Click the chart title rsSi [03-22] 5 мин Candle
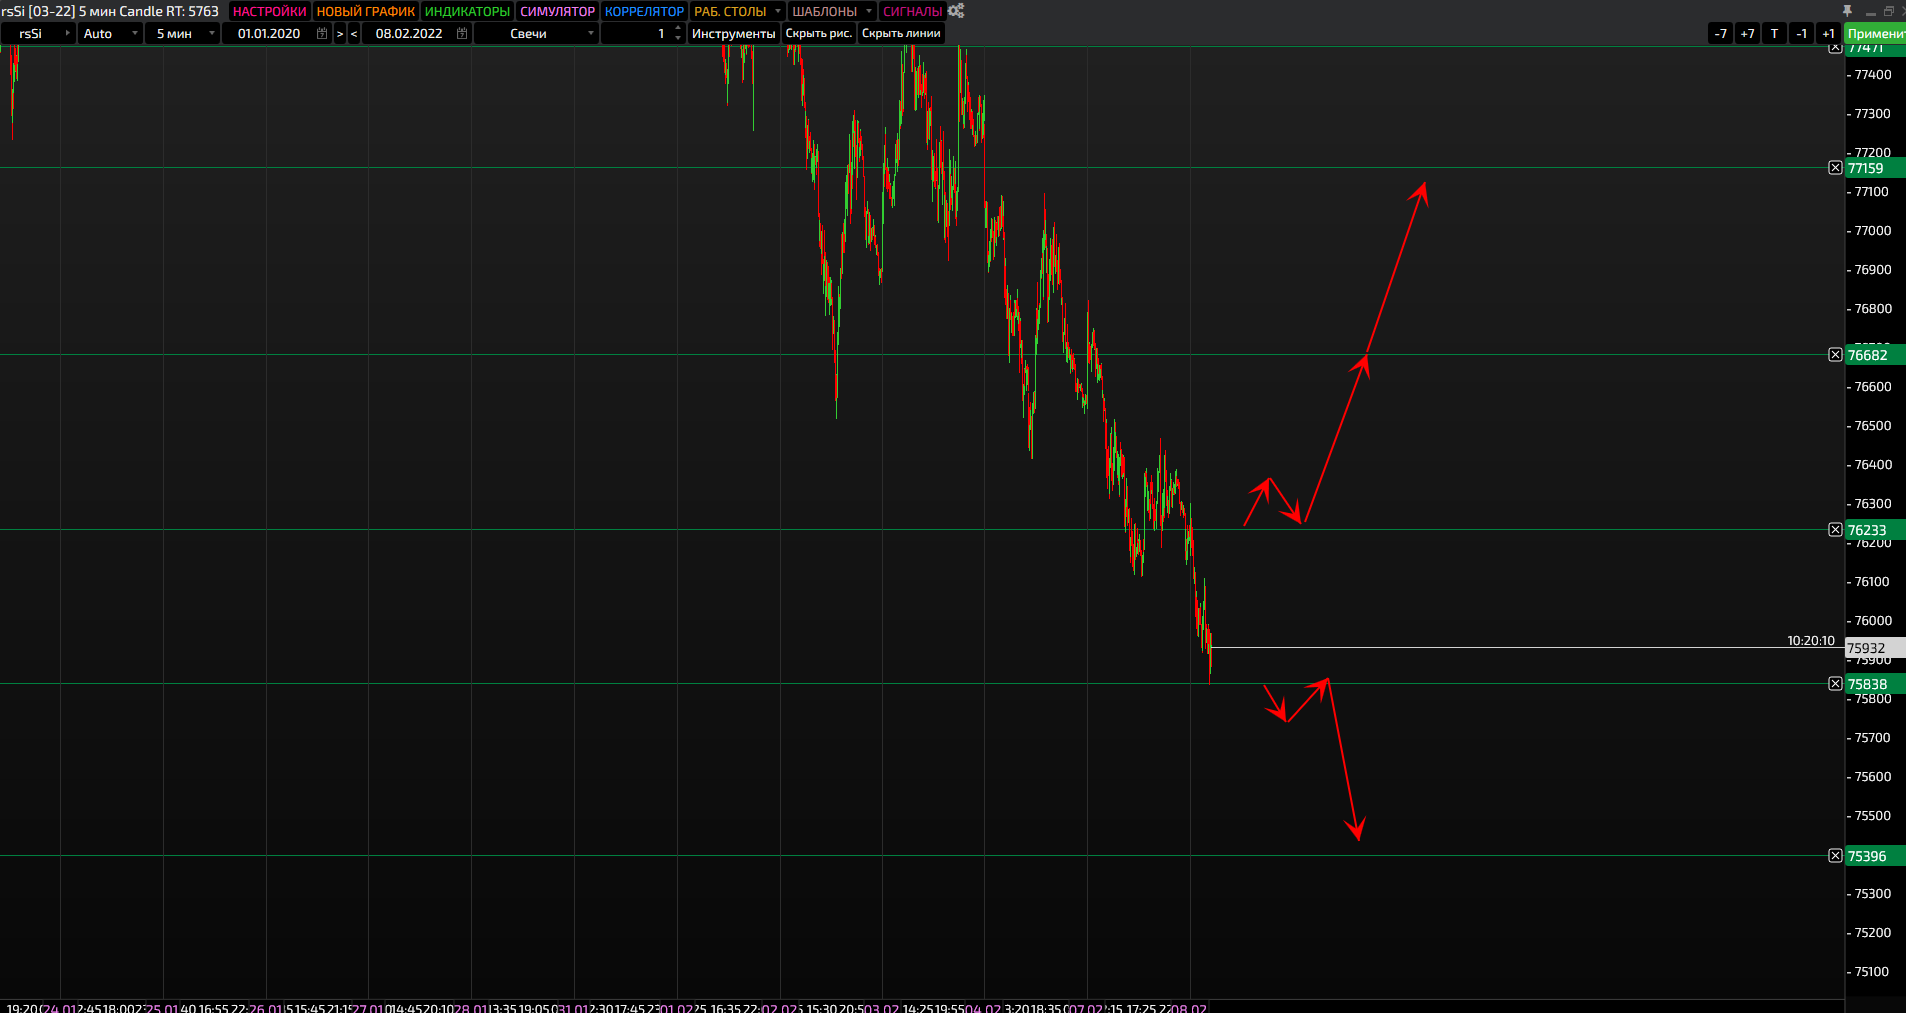This screenshot has width=1906, height=1013. 110,11
